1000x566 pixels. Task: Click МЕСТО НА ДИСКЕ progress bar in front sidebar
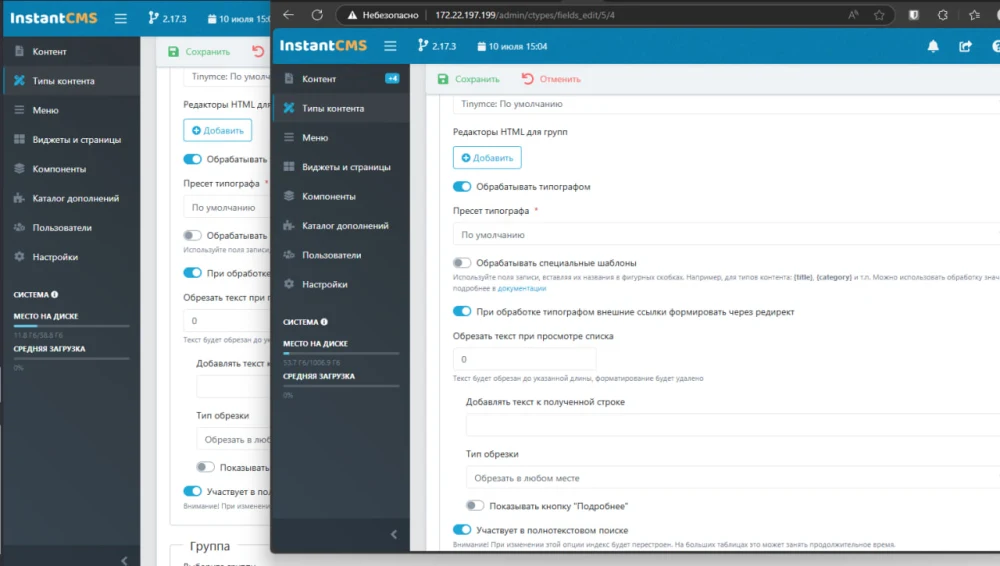(341, 353)
